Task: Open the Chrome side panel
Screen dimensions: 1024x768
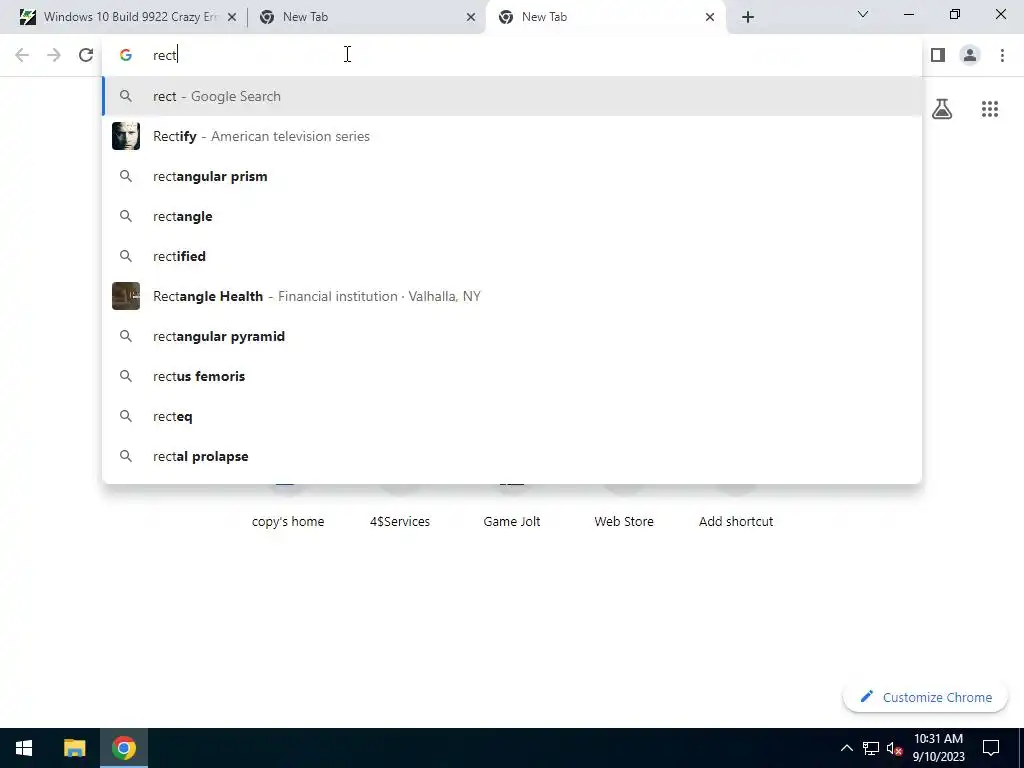Action: 938,55
